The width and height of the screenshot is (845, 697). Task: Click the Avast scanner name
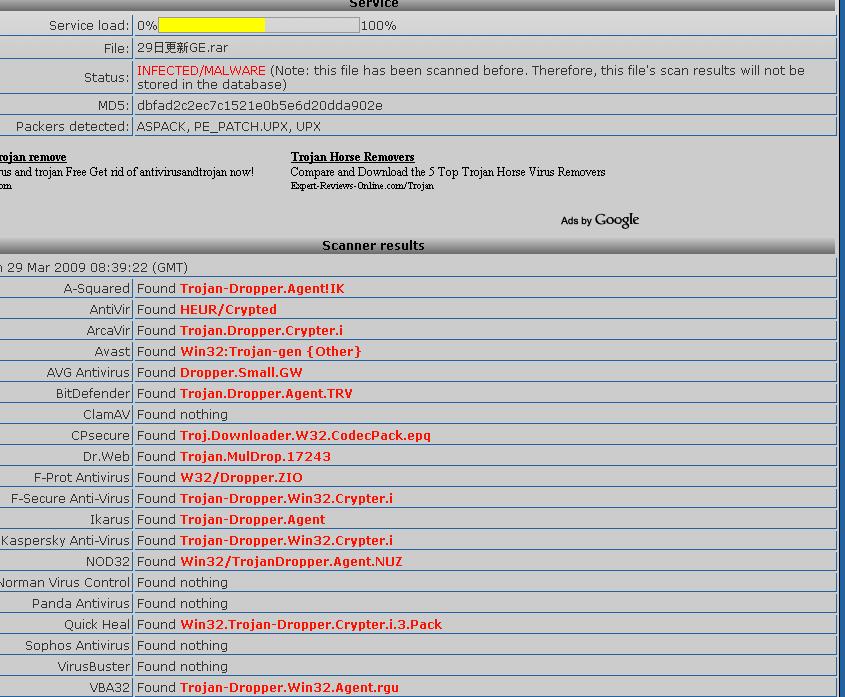tap(112, 352)
